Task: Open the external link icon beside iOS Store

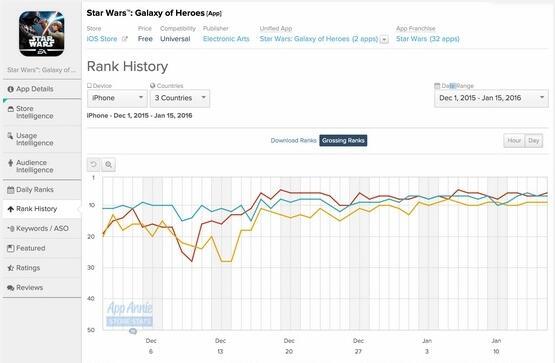Action: (125, 39)
